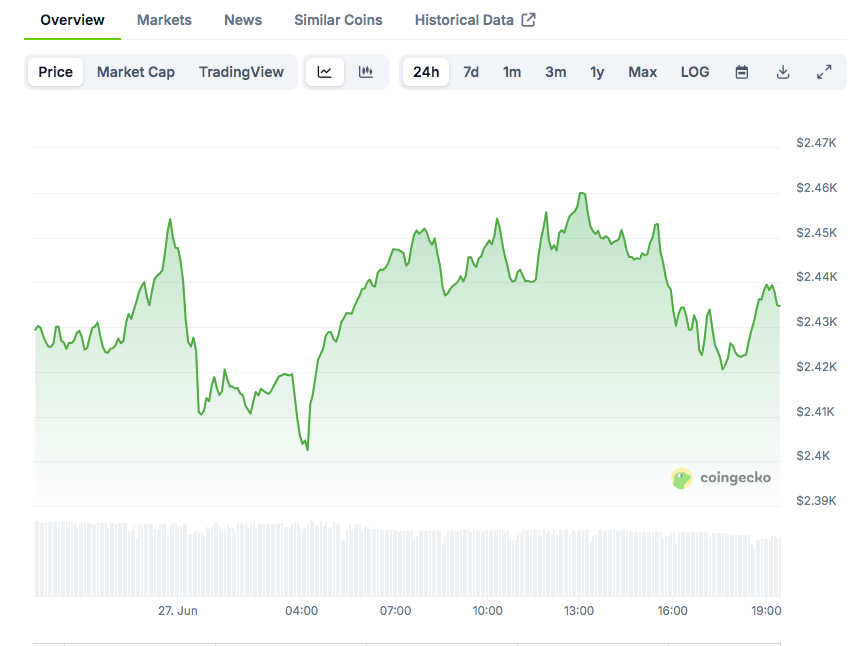
Task: Show the 1y price range
Action: (x=597, y=72)
